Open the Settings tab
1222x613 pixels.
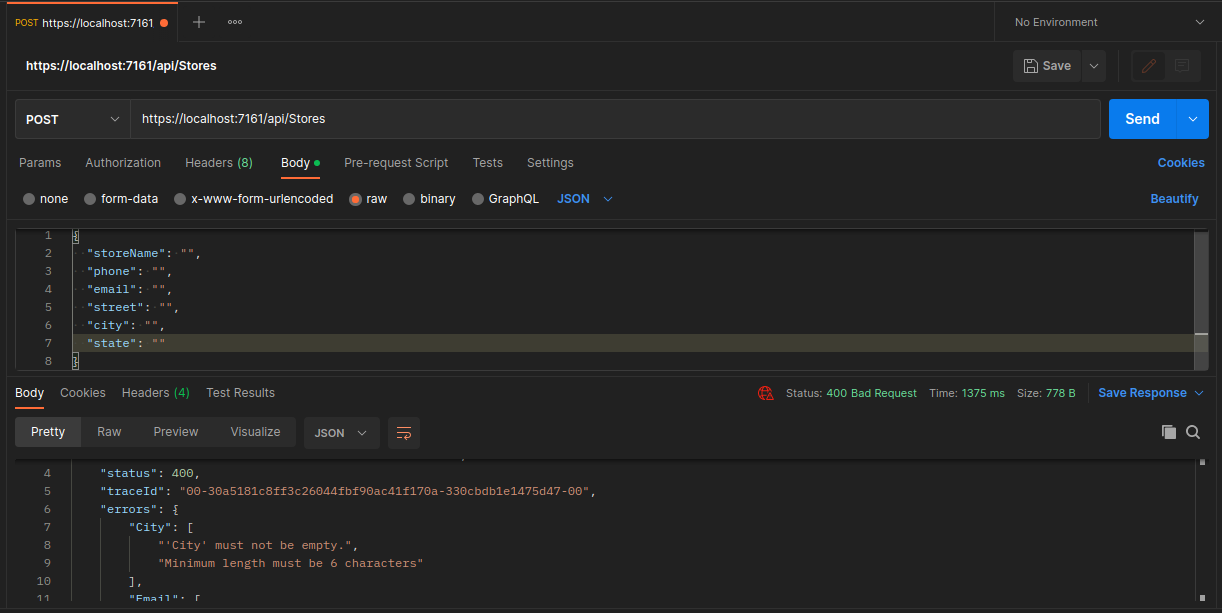pyautogui.click(x=550, y=163)
